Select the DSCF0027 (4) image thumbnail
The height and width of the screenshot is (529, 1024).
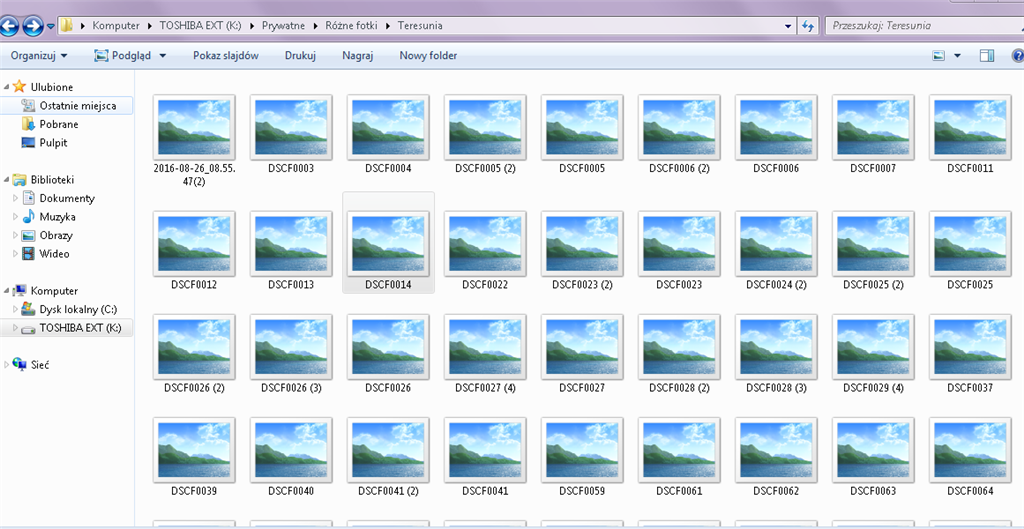click(x=485, y=347)
